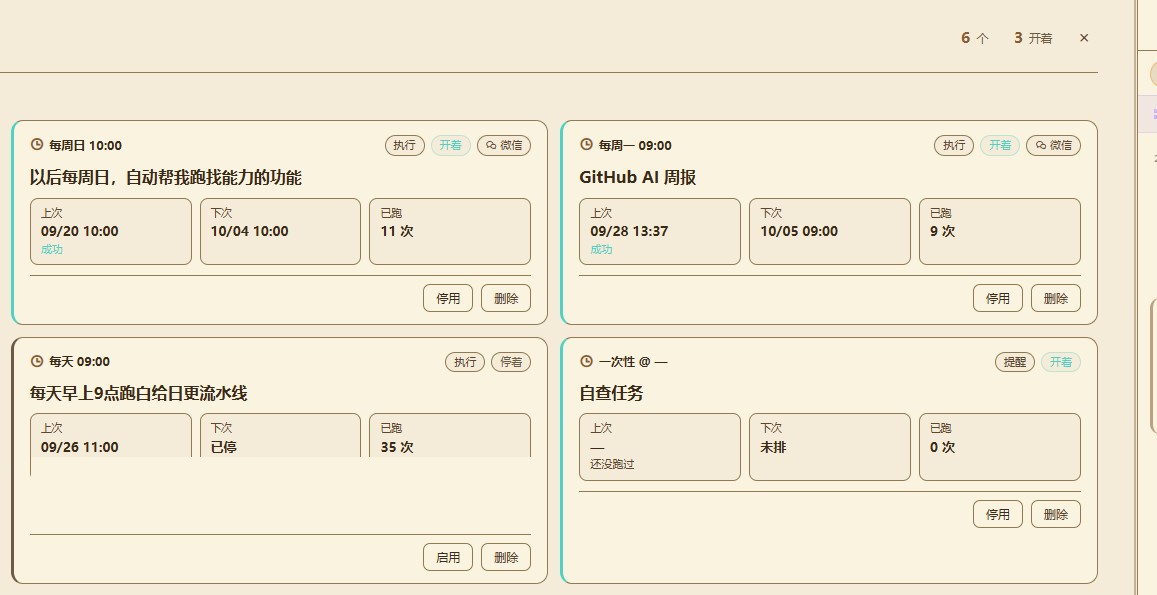Image resolution: width=1157 pixels, height=595 pixels.
Task: Delete the 自查任务 task
Action: pyautogui.click(x=1056, y=515)
